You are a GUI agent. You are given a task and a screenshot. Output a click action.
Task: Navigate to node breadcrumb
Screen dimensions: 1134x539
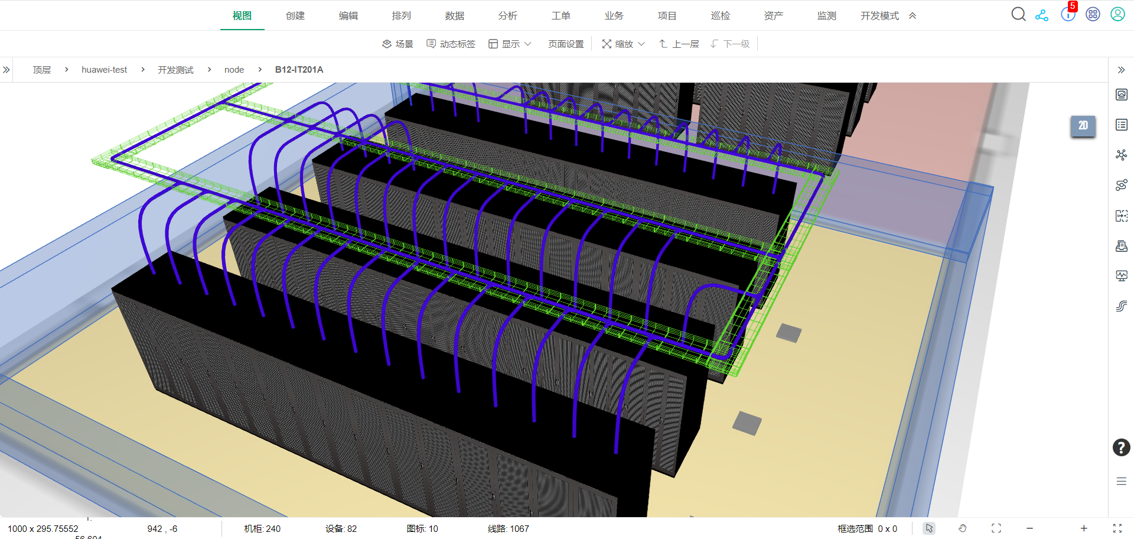click(234, 70)
